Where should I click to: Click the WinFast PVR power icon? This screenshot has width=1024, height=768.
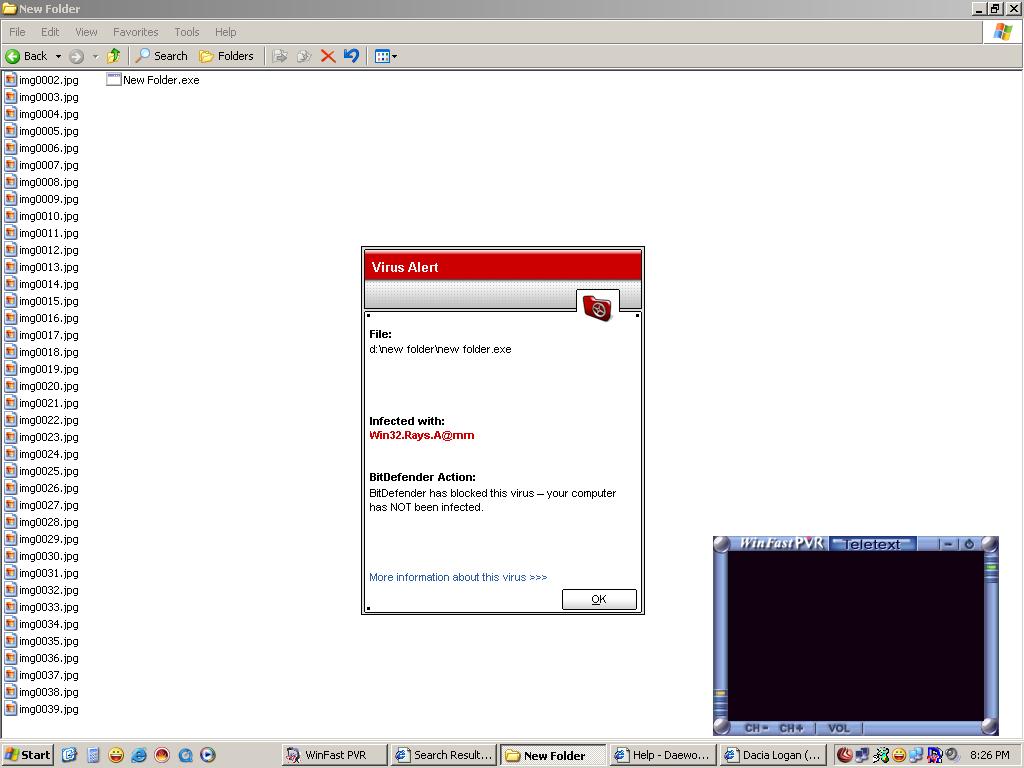[x=968, y=544]
